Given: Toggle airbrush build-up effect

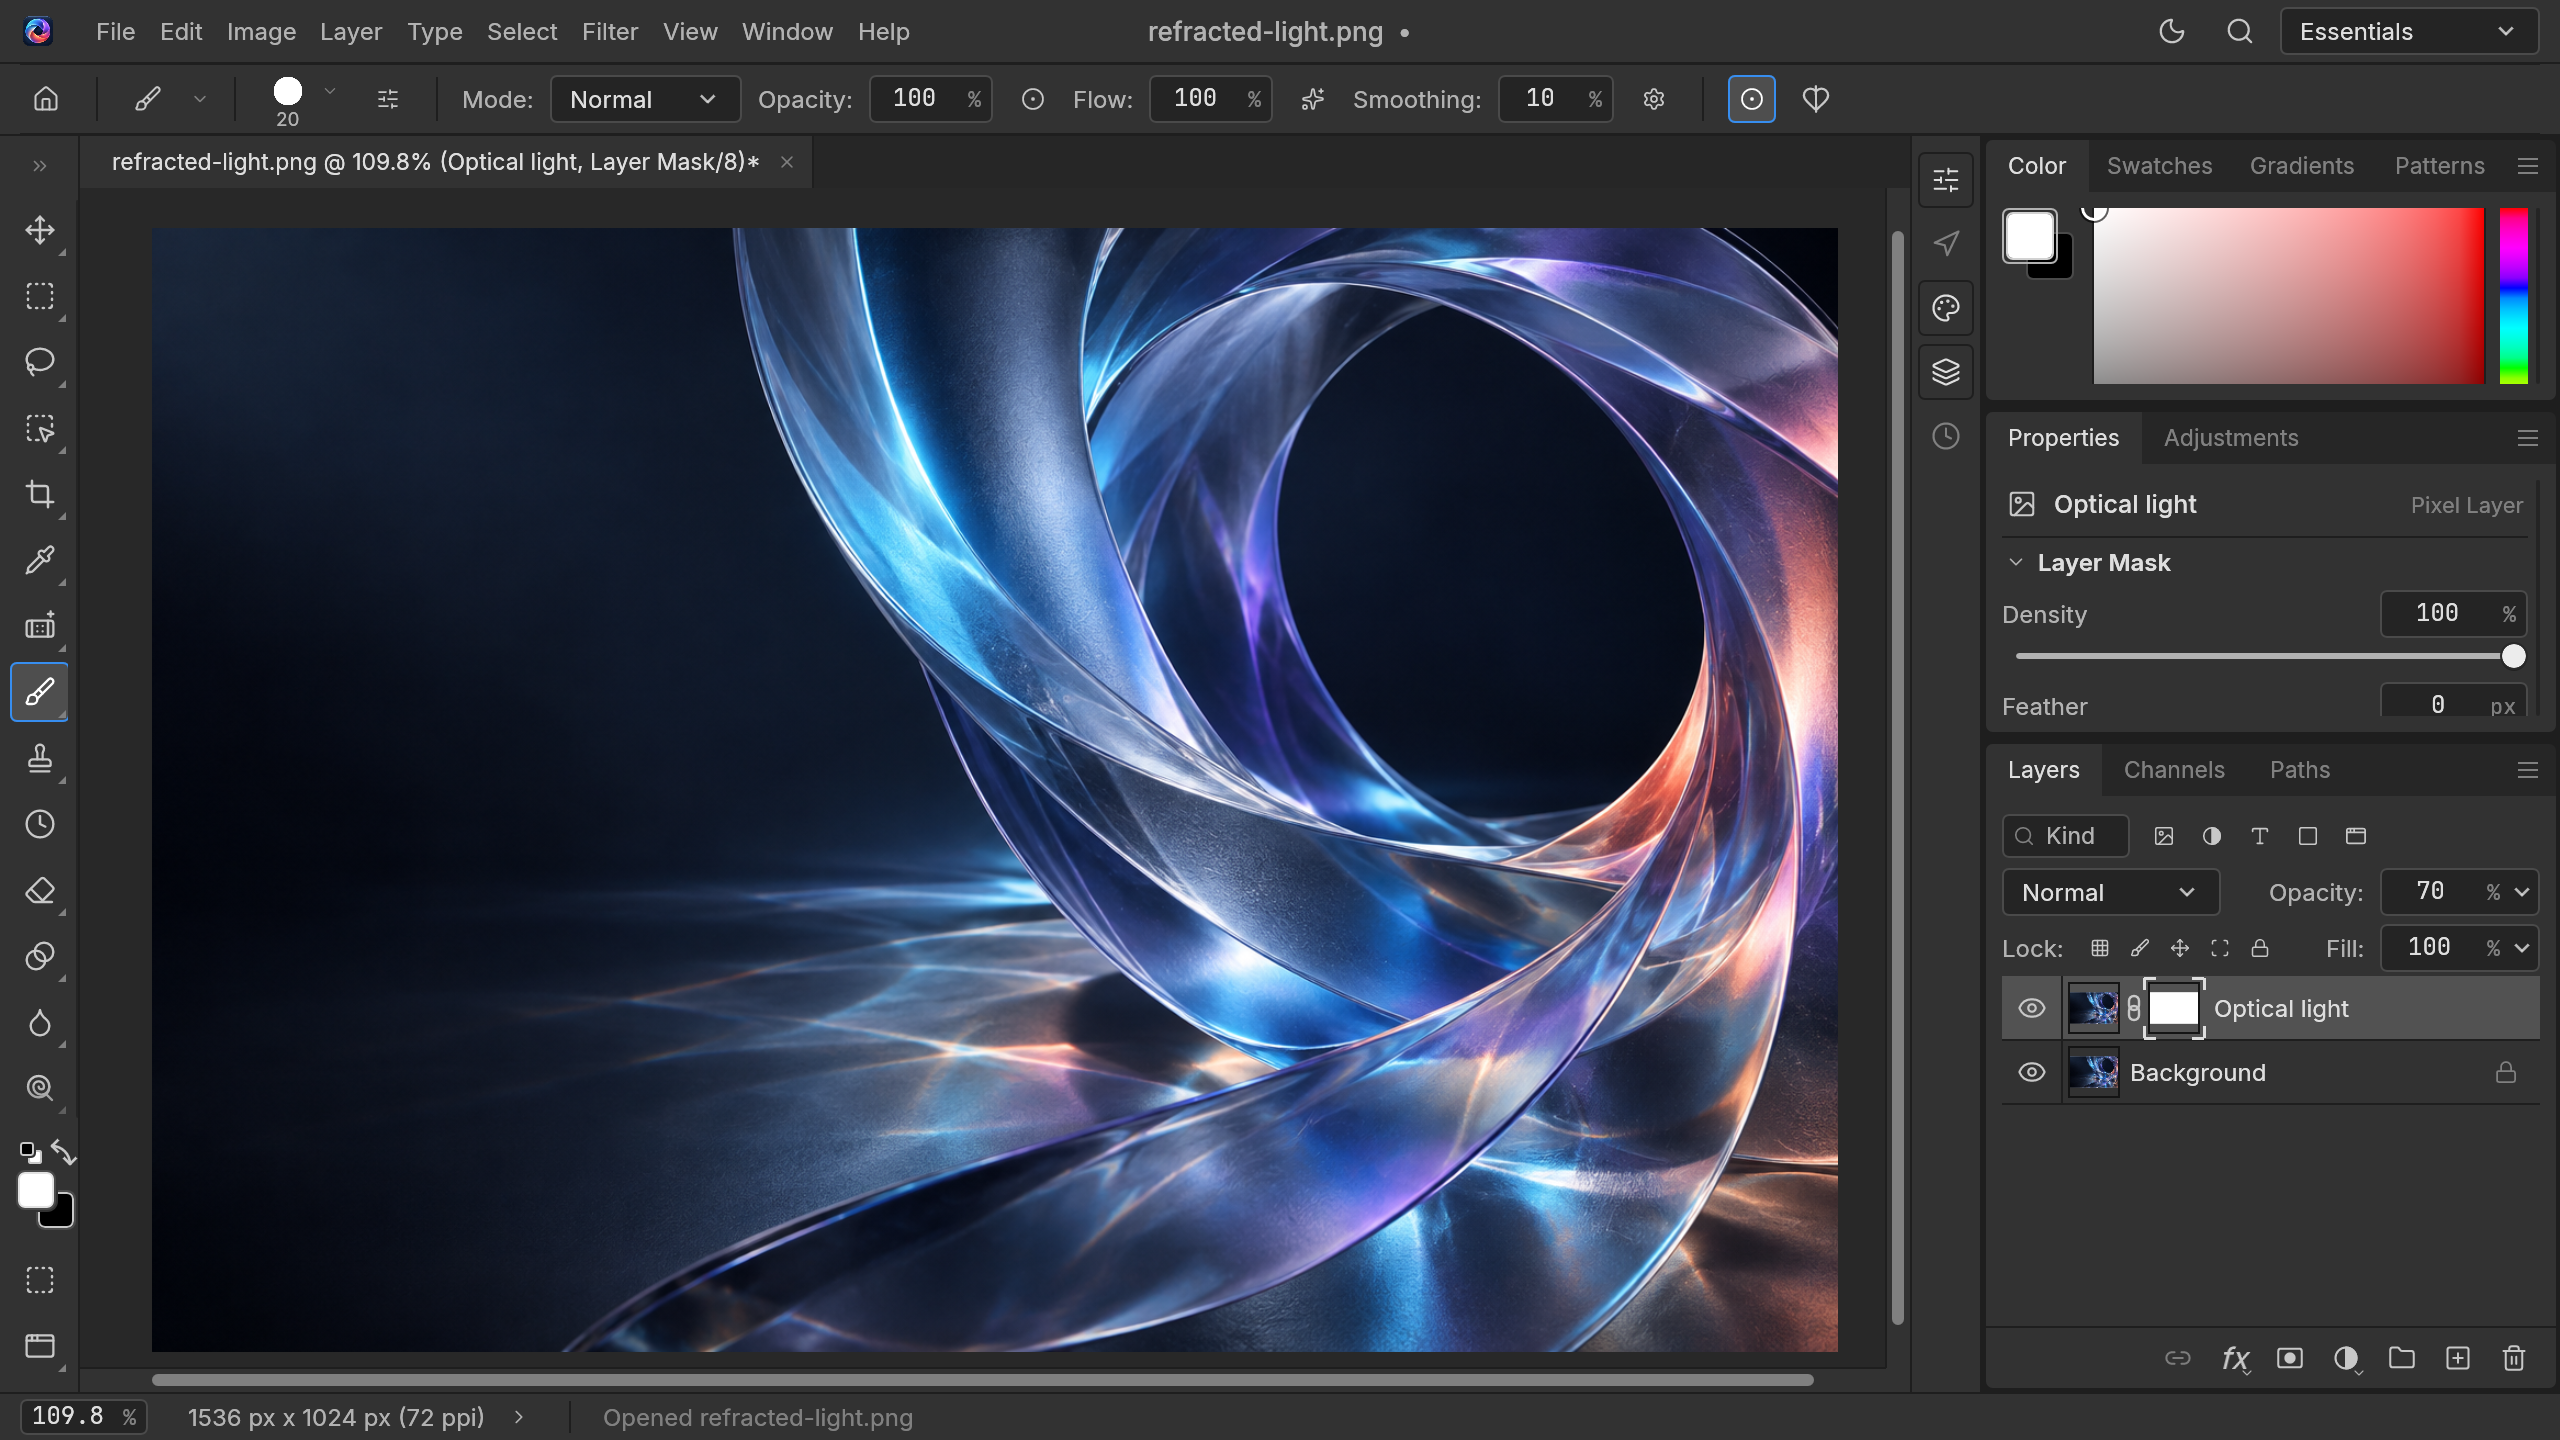Looking at the screenshot, I should click(x=1313, y=99).
